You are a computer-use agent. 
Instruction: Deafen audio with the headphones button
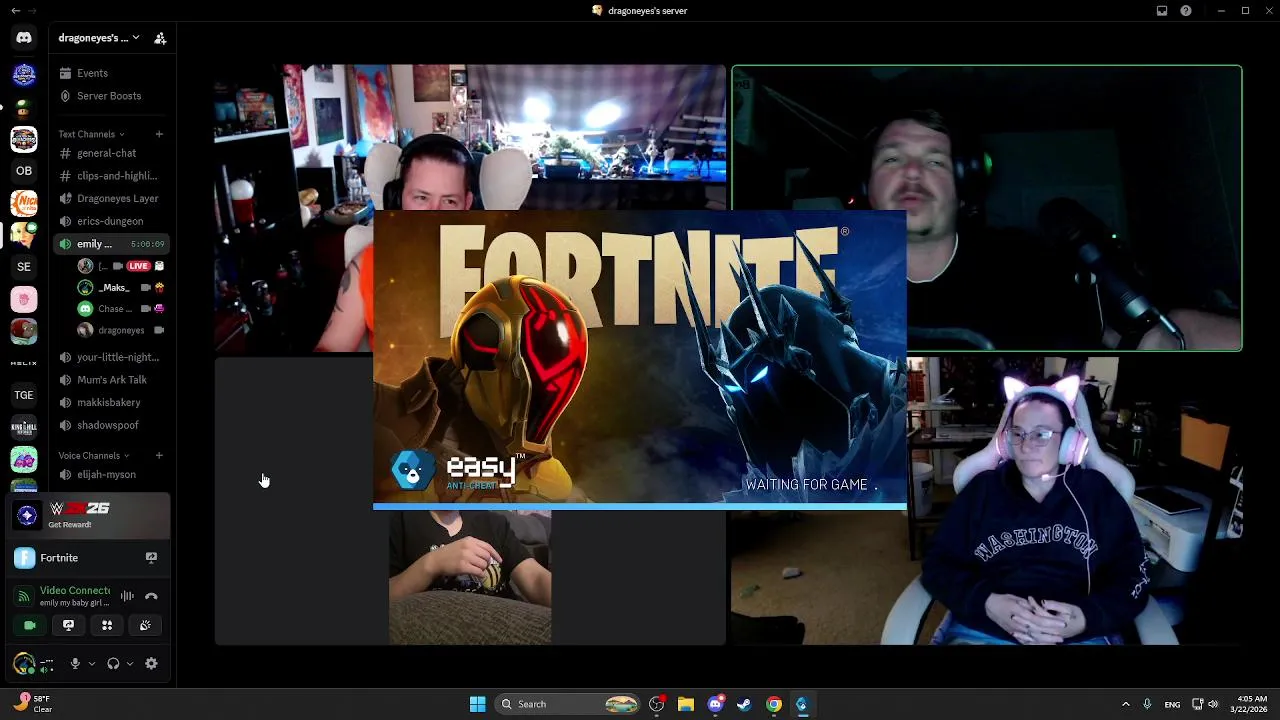(x=113, y=663)
